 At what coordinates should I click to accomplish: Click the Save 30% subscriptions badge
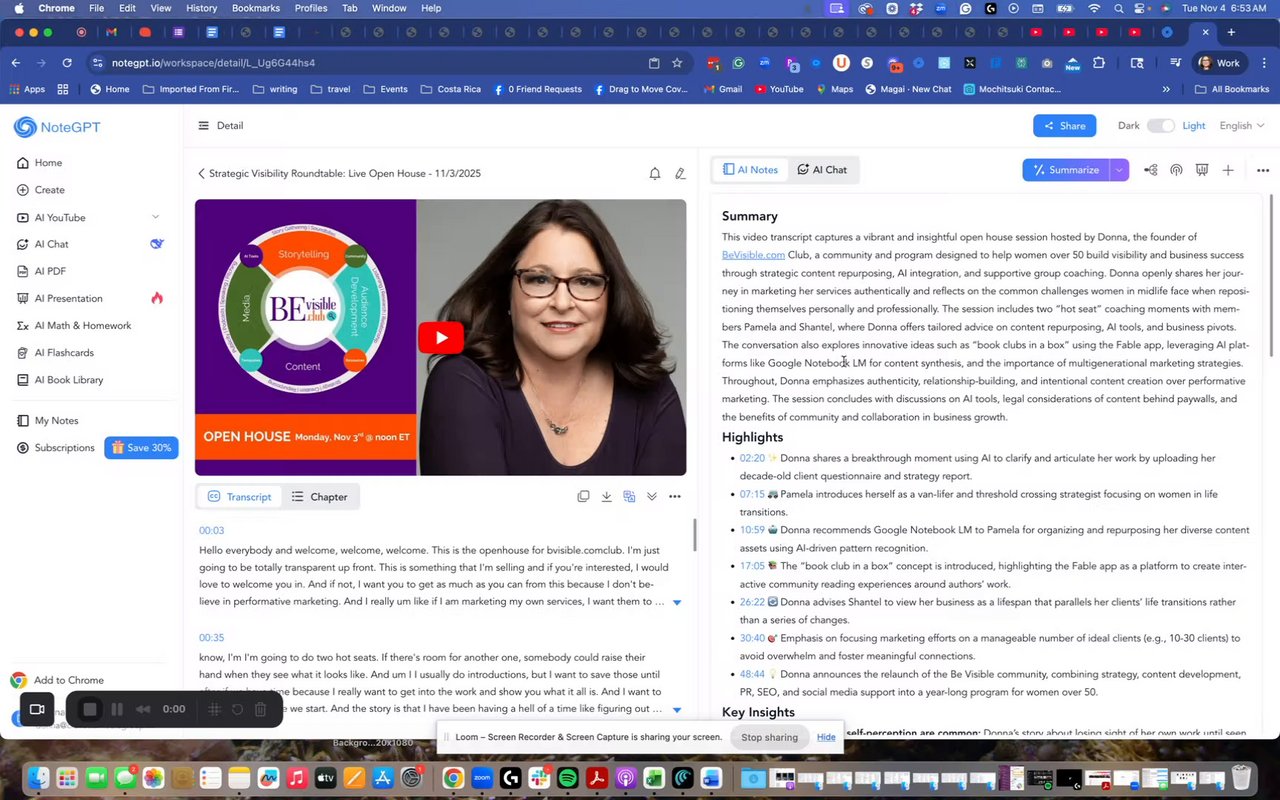[x=141, y=448]
